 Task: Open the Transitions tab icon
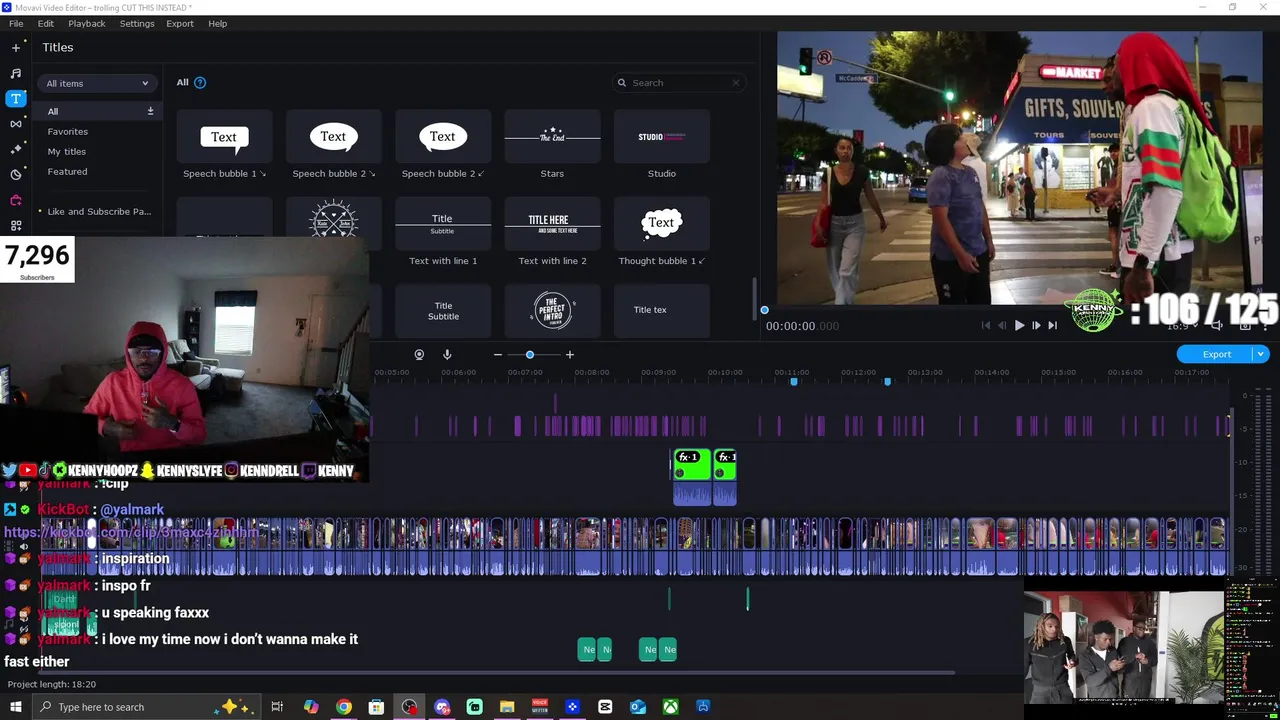[15, 124]
